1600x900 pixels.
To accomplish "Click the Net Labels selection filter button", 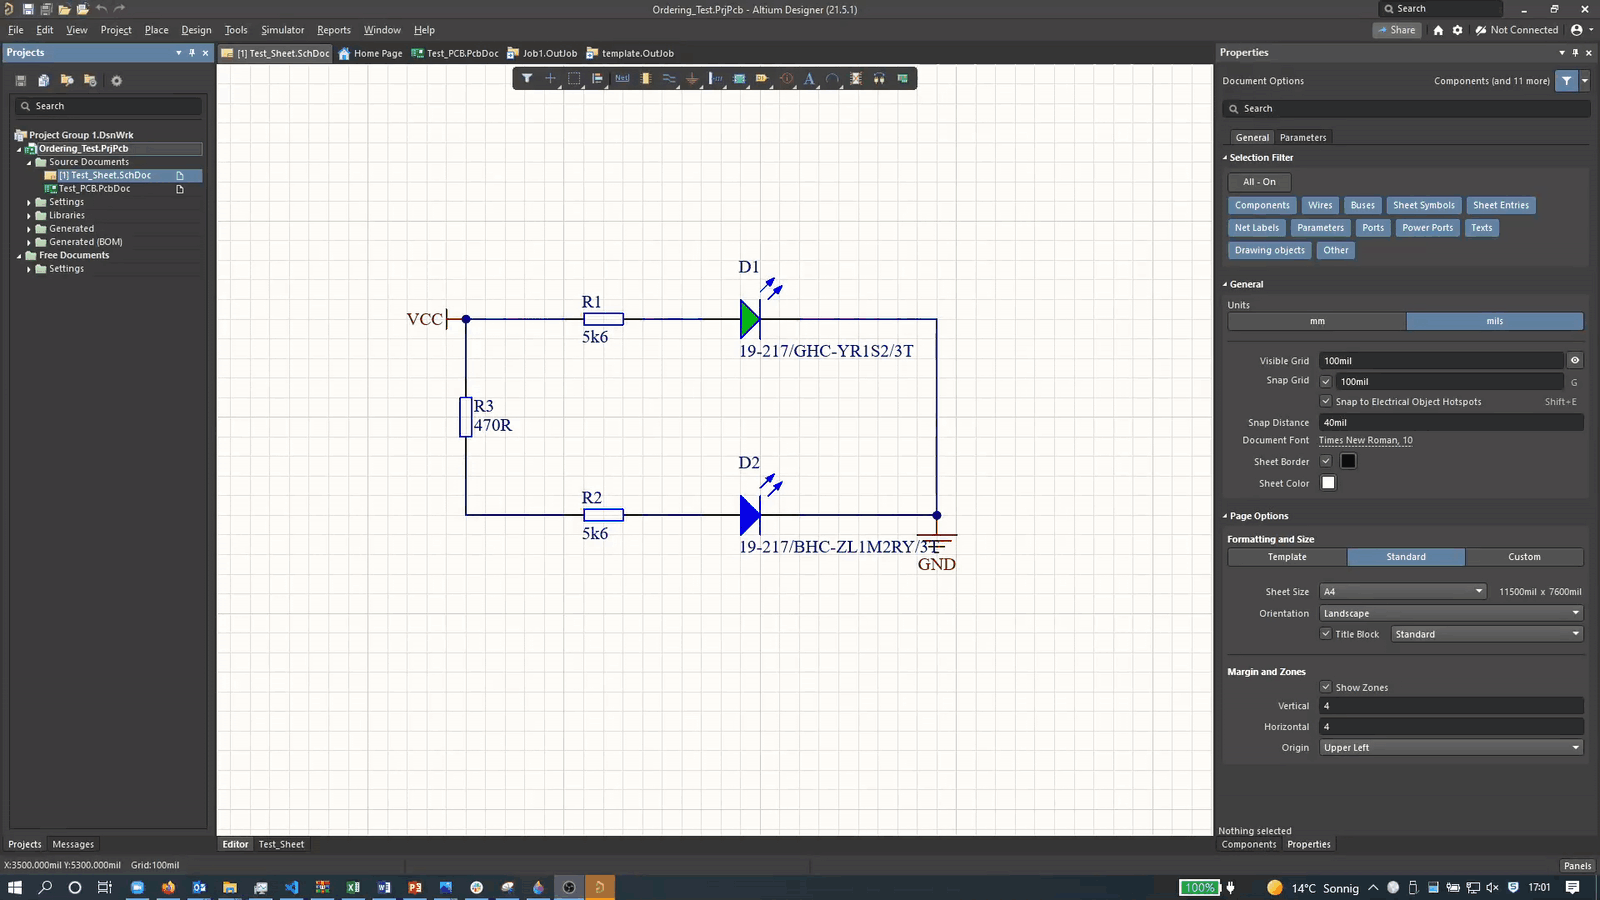I will tap(1256, 228).
